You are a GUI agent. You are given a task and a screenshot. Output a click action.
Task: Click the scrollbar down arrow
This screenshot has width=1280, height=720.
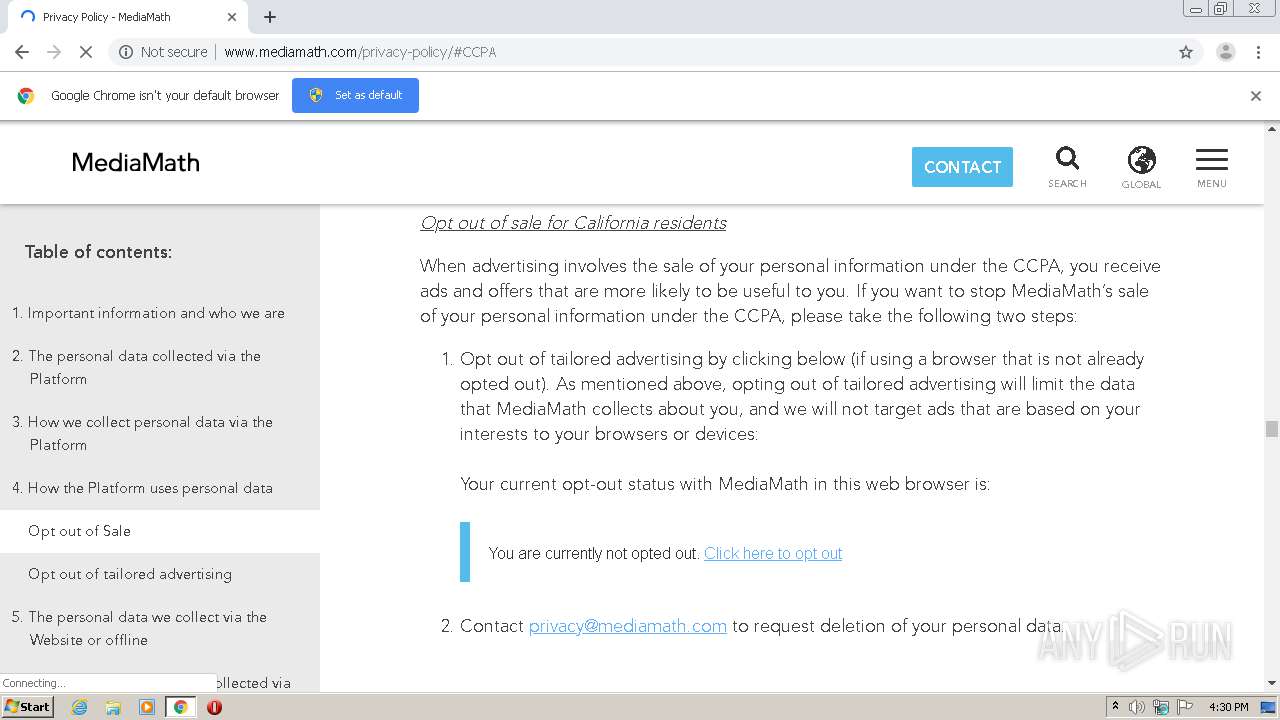click(1272, 684)
